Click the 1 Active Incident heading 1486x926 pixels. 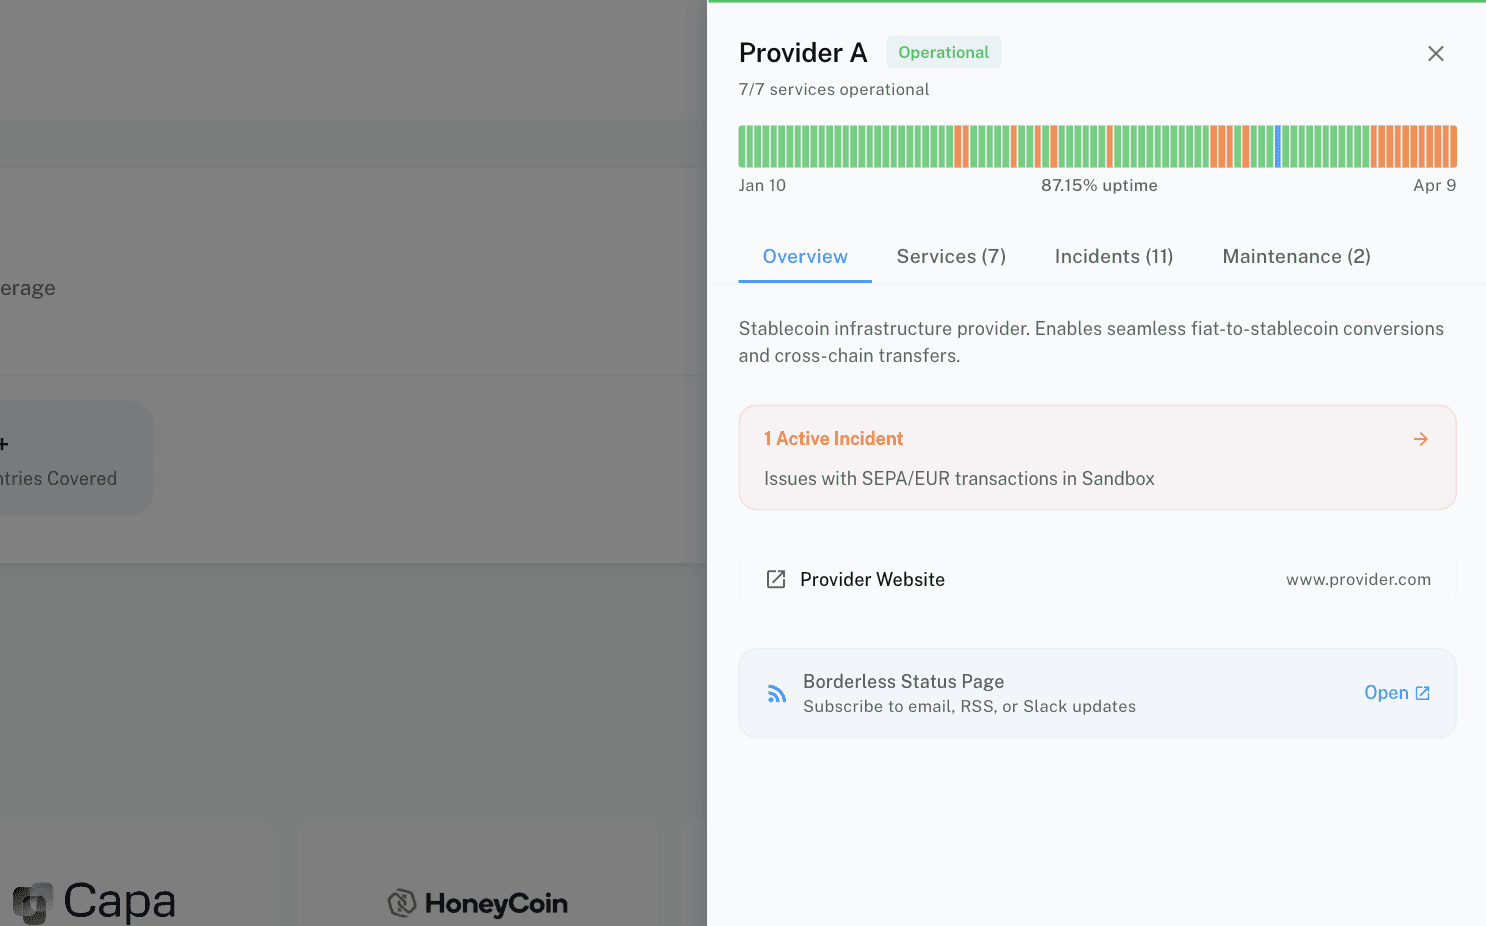coord(833,439)
